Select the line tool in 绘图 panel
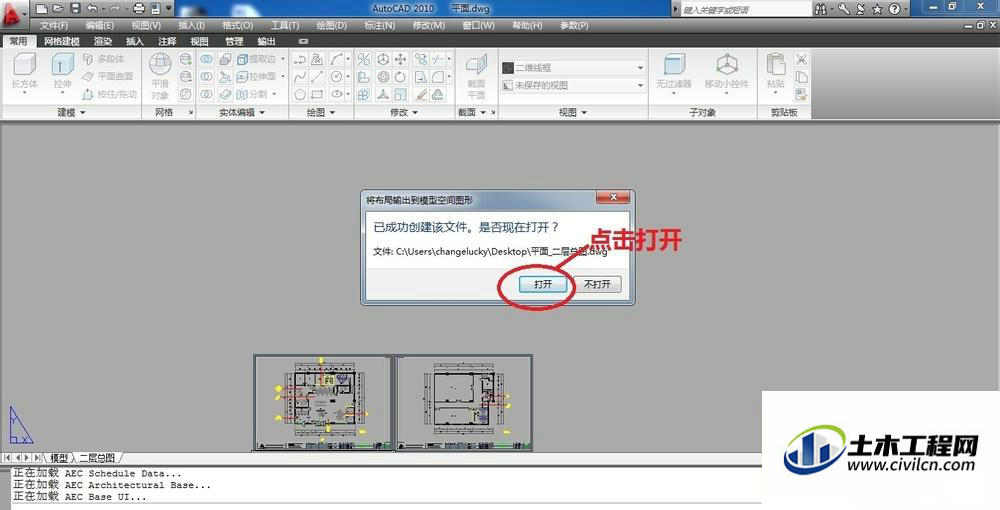Screen dimensions: 1000x510 (317, 76)
